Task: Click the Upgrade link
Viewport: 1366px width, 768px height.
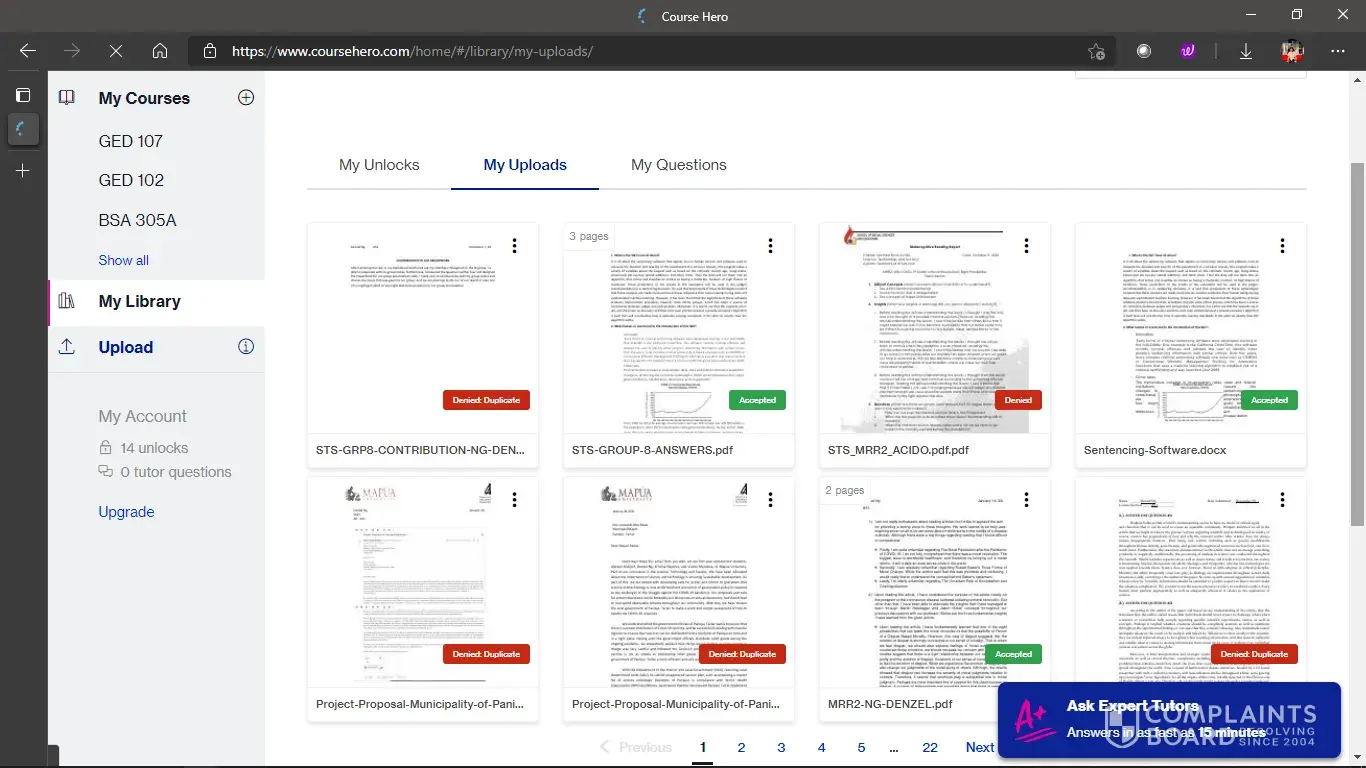Action: point(126,512)
